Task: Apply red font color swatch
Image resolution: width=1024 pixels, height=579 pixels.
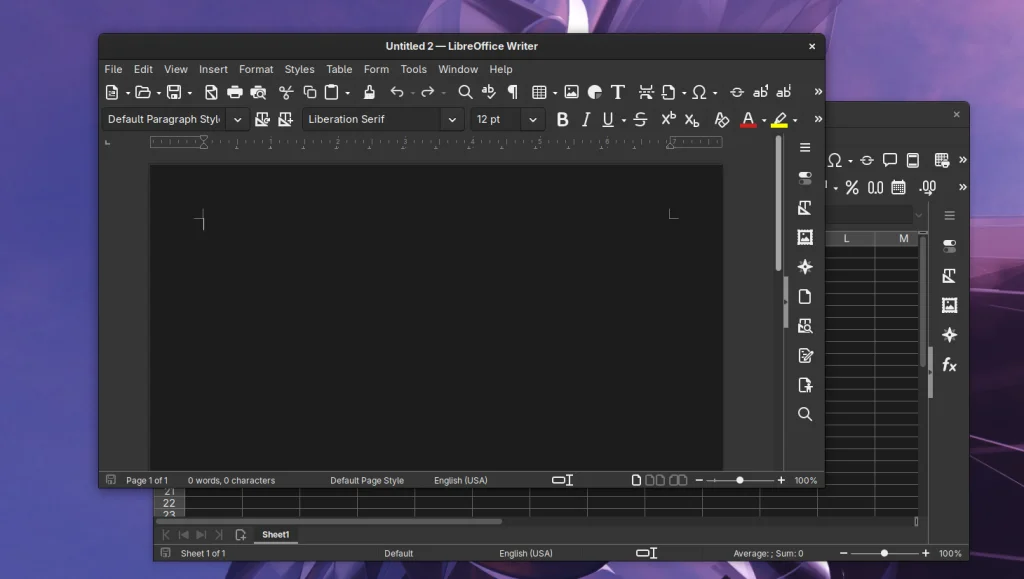Action: 748,119
